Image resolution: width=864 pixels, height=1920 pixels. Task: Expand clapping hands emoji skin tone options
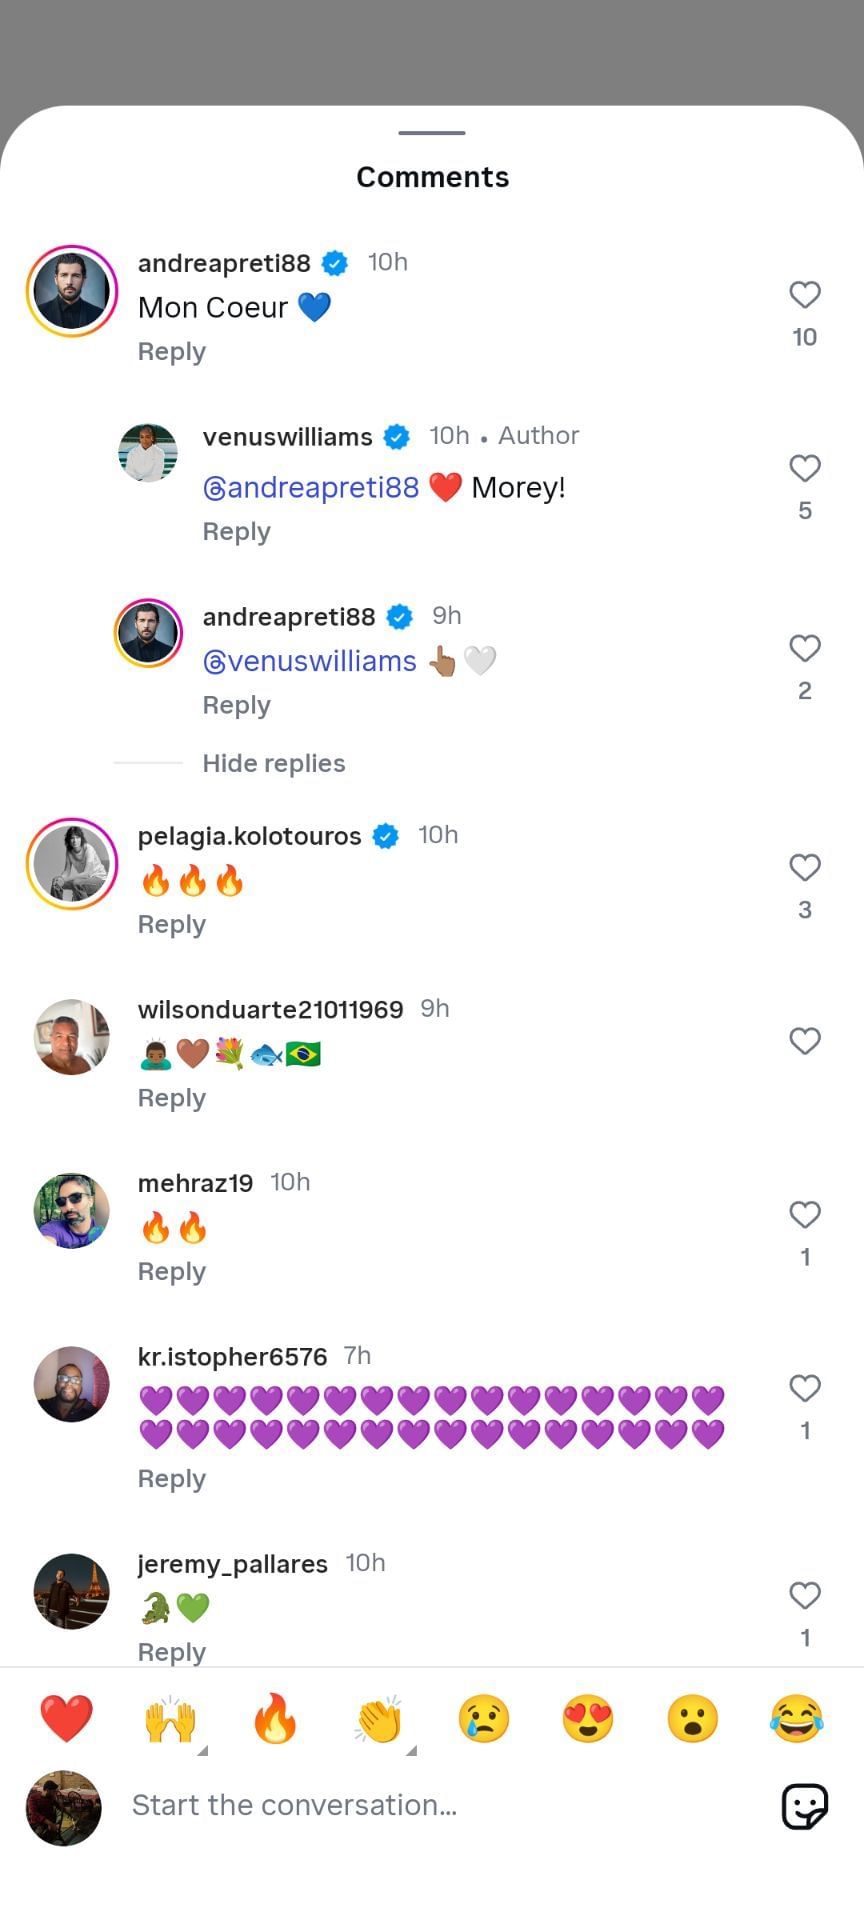(x=410, y=1750)
